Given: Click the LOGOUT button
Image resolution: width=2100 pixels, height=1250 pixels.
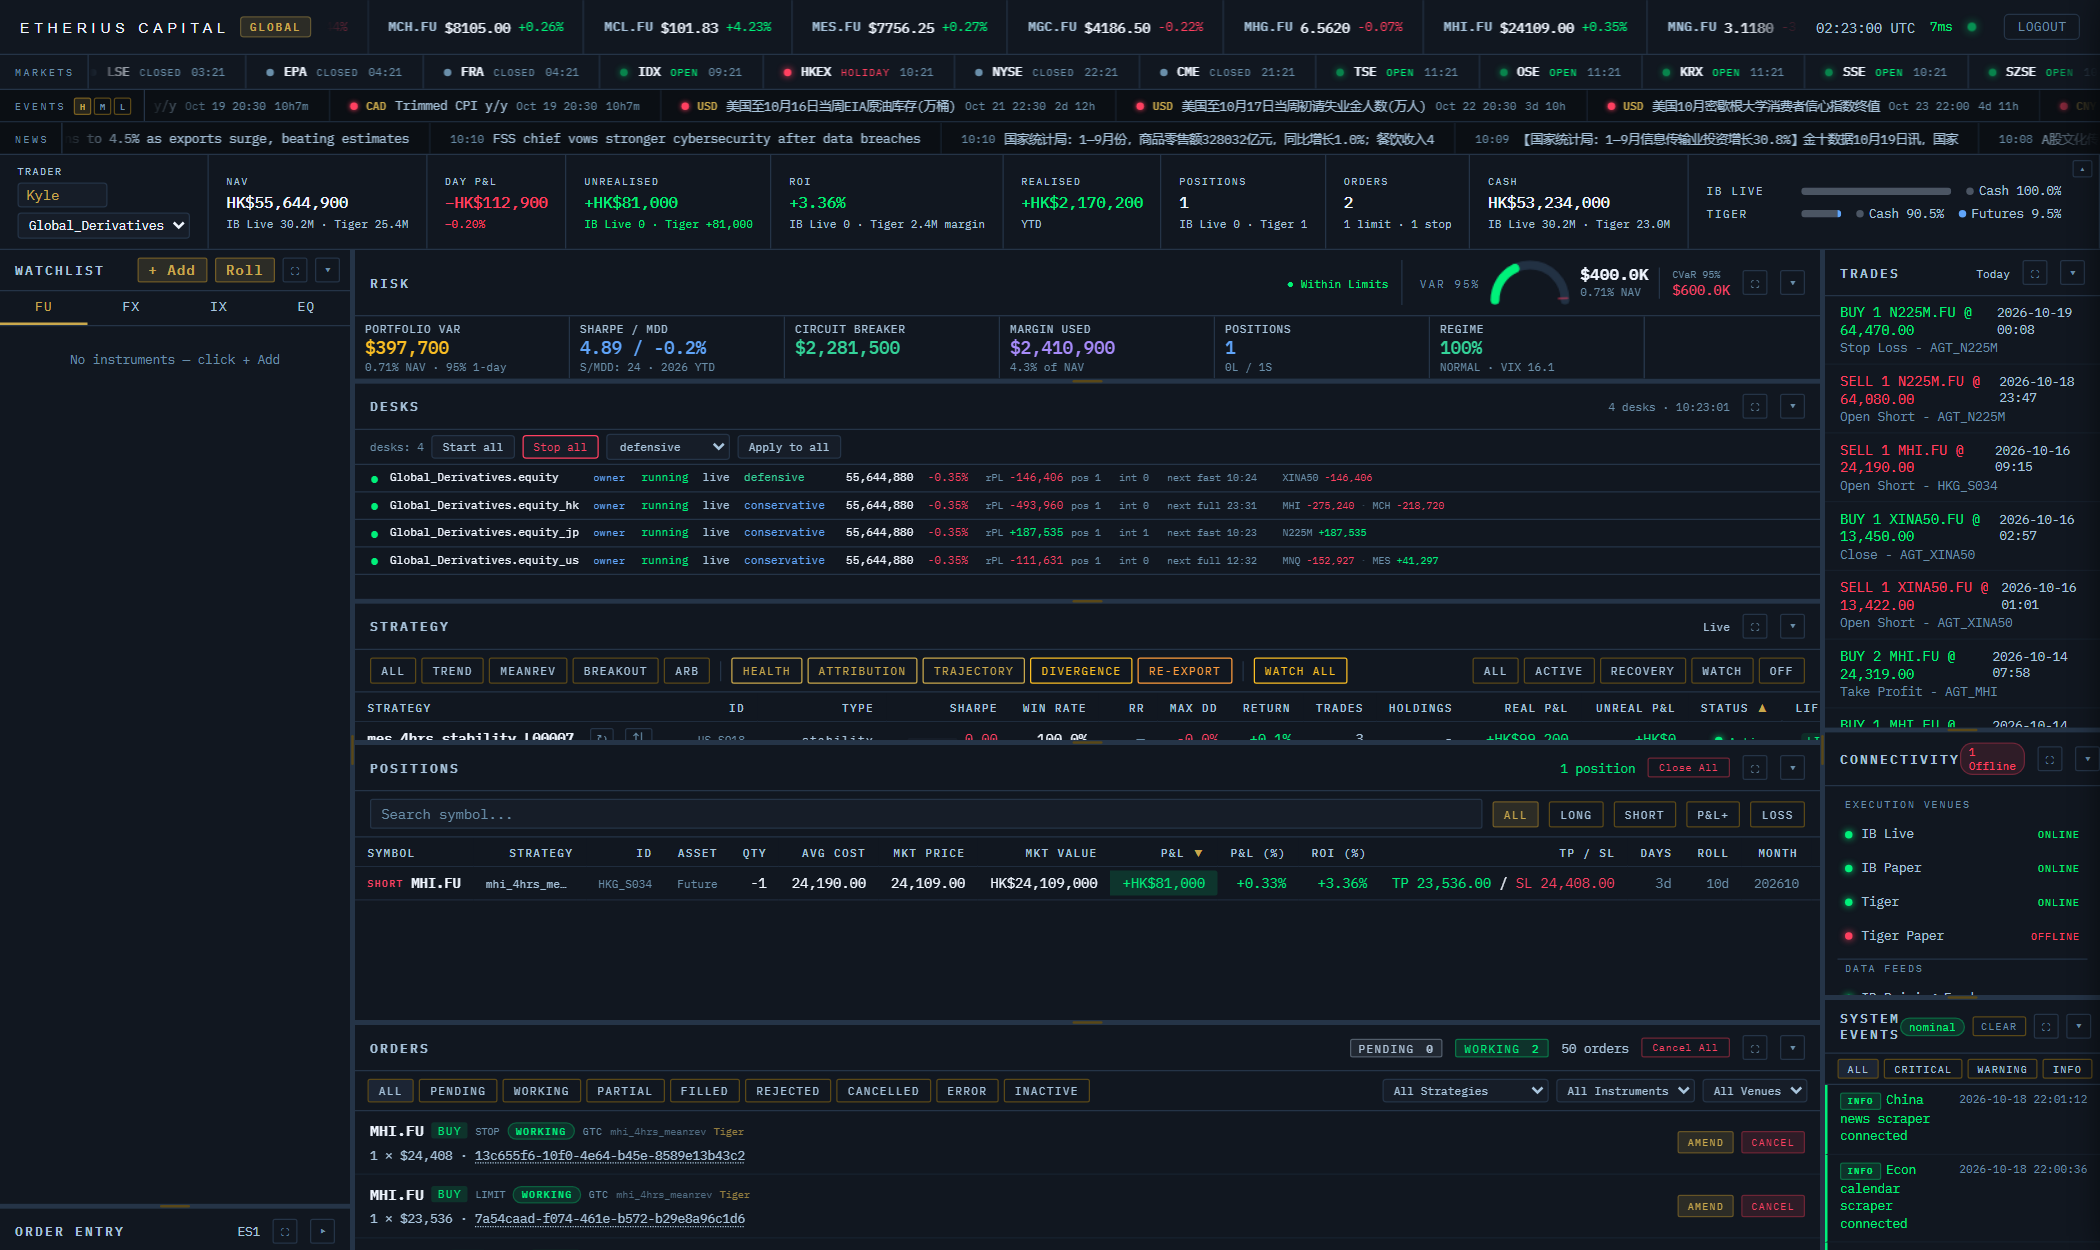Looking at the screenshot, I should tap(2041, 27).
